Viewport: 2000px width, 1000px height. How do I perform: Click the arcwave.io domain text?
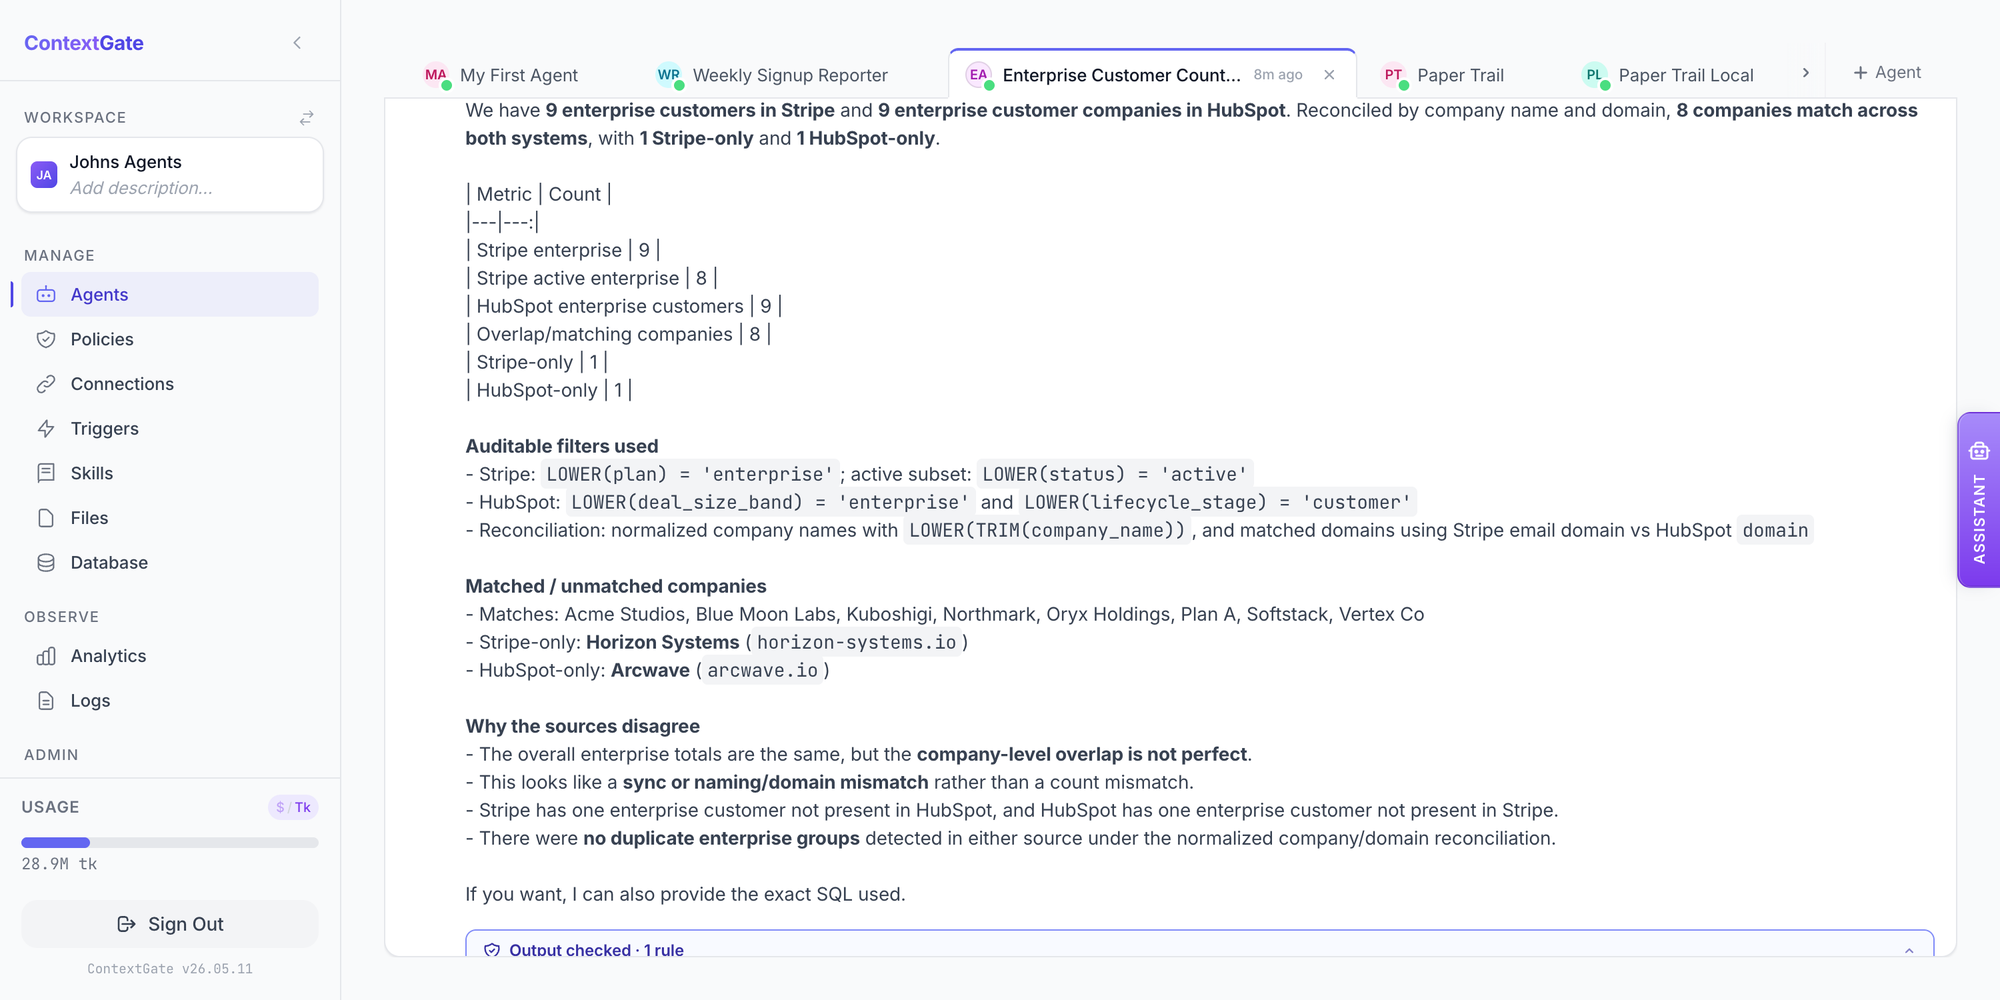(x=763, y=671)
